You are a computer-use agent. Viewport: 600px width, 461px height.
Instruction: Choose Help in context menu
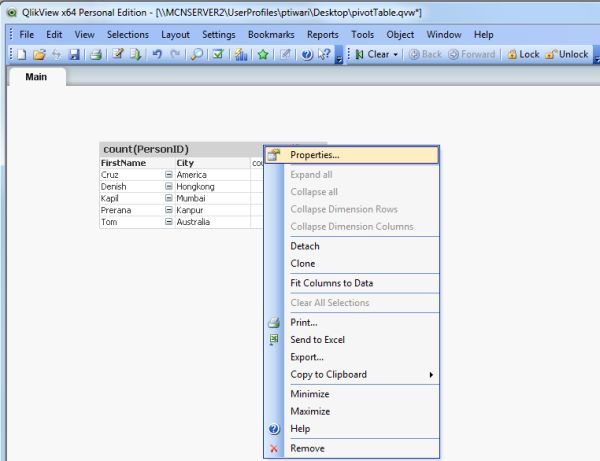click(352, 429)
